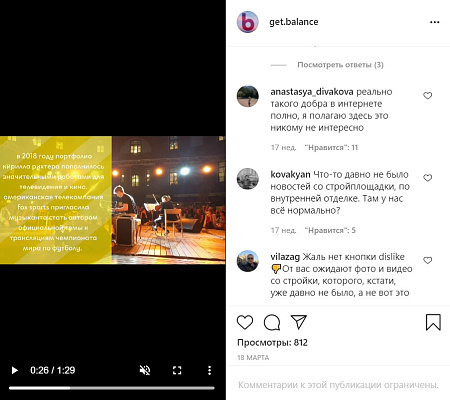Expand Посмотреть ответы (3) replies
This screenshot has height=400, width=450.
tap(340, 65)
